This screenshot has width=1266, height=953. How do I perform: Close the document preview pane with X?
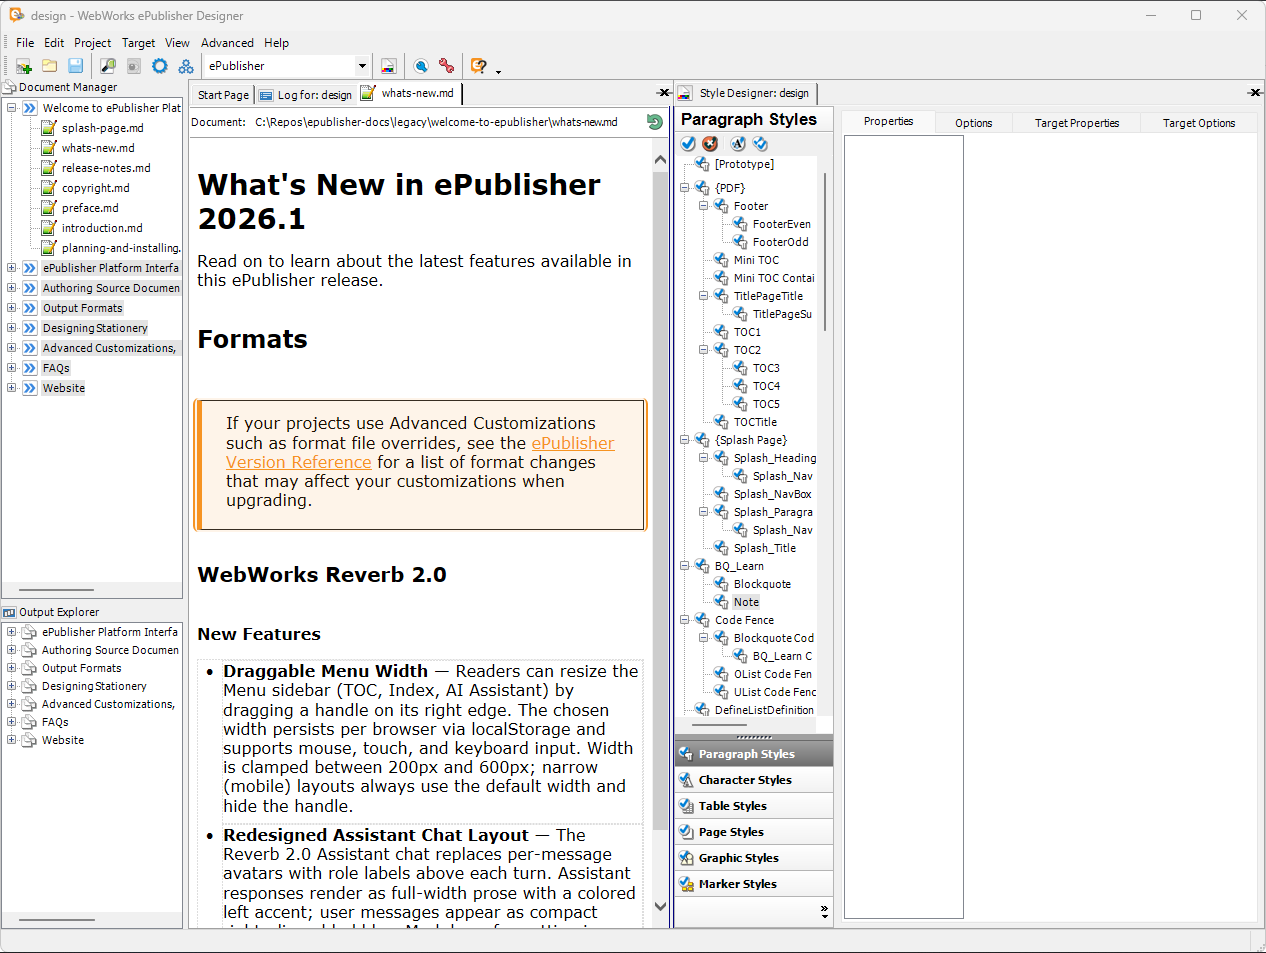click(663, 93)
